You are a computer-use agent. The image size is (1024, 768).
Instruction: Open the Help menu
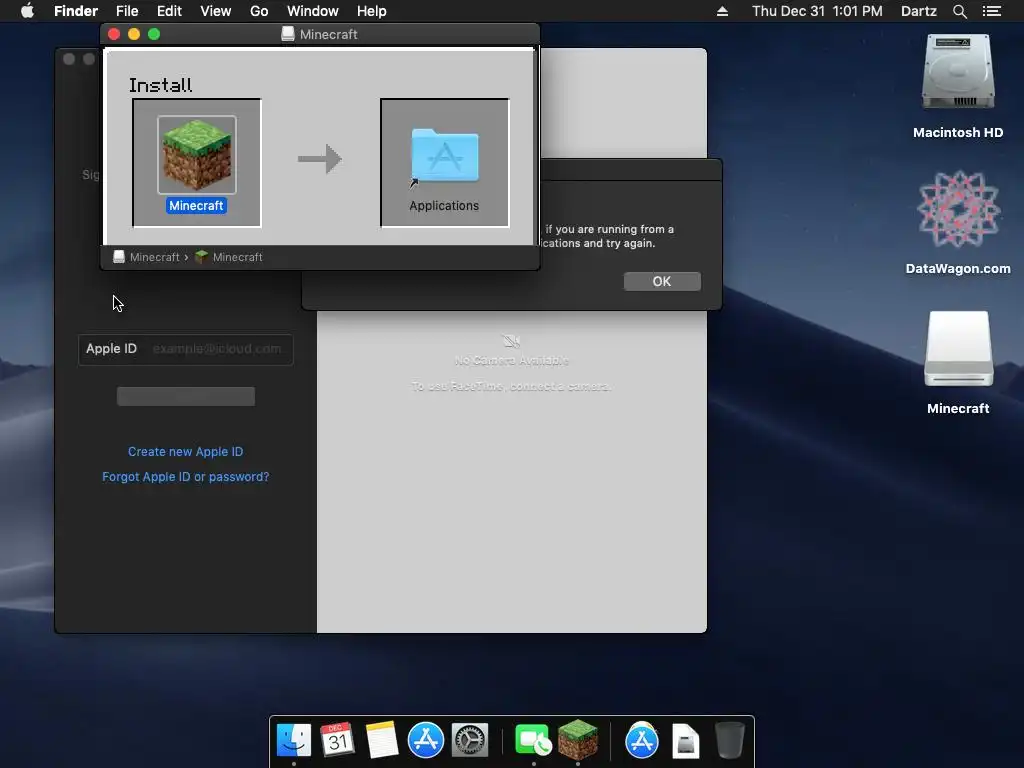click(x=372, y=11)
